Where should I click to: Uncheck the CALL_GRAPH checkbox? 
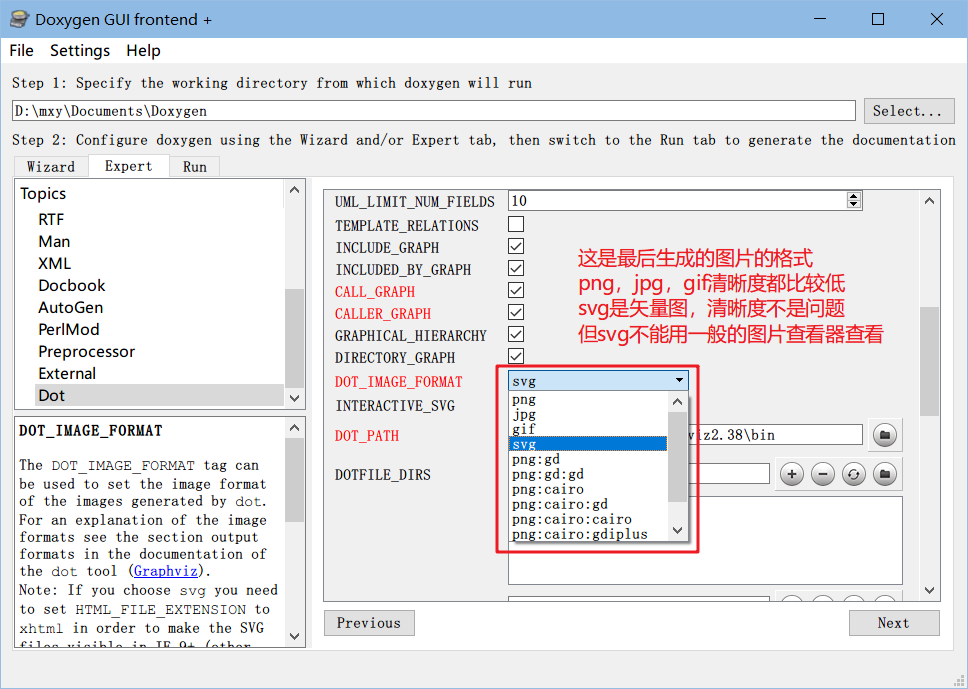(x=516, y=291)
